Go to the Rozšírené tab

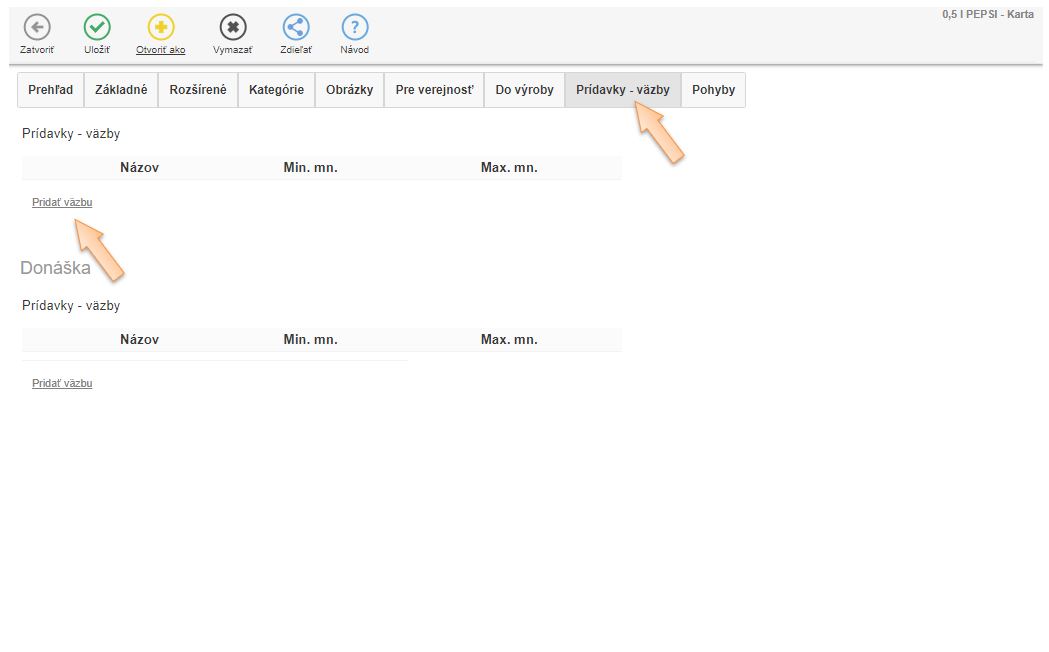[x=198, y=90]
